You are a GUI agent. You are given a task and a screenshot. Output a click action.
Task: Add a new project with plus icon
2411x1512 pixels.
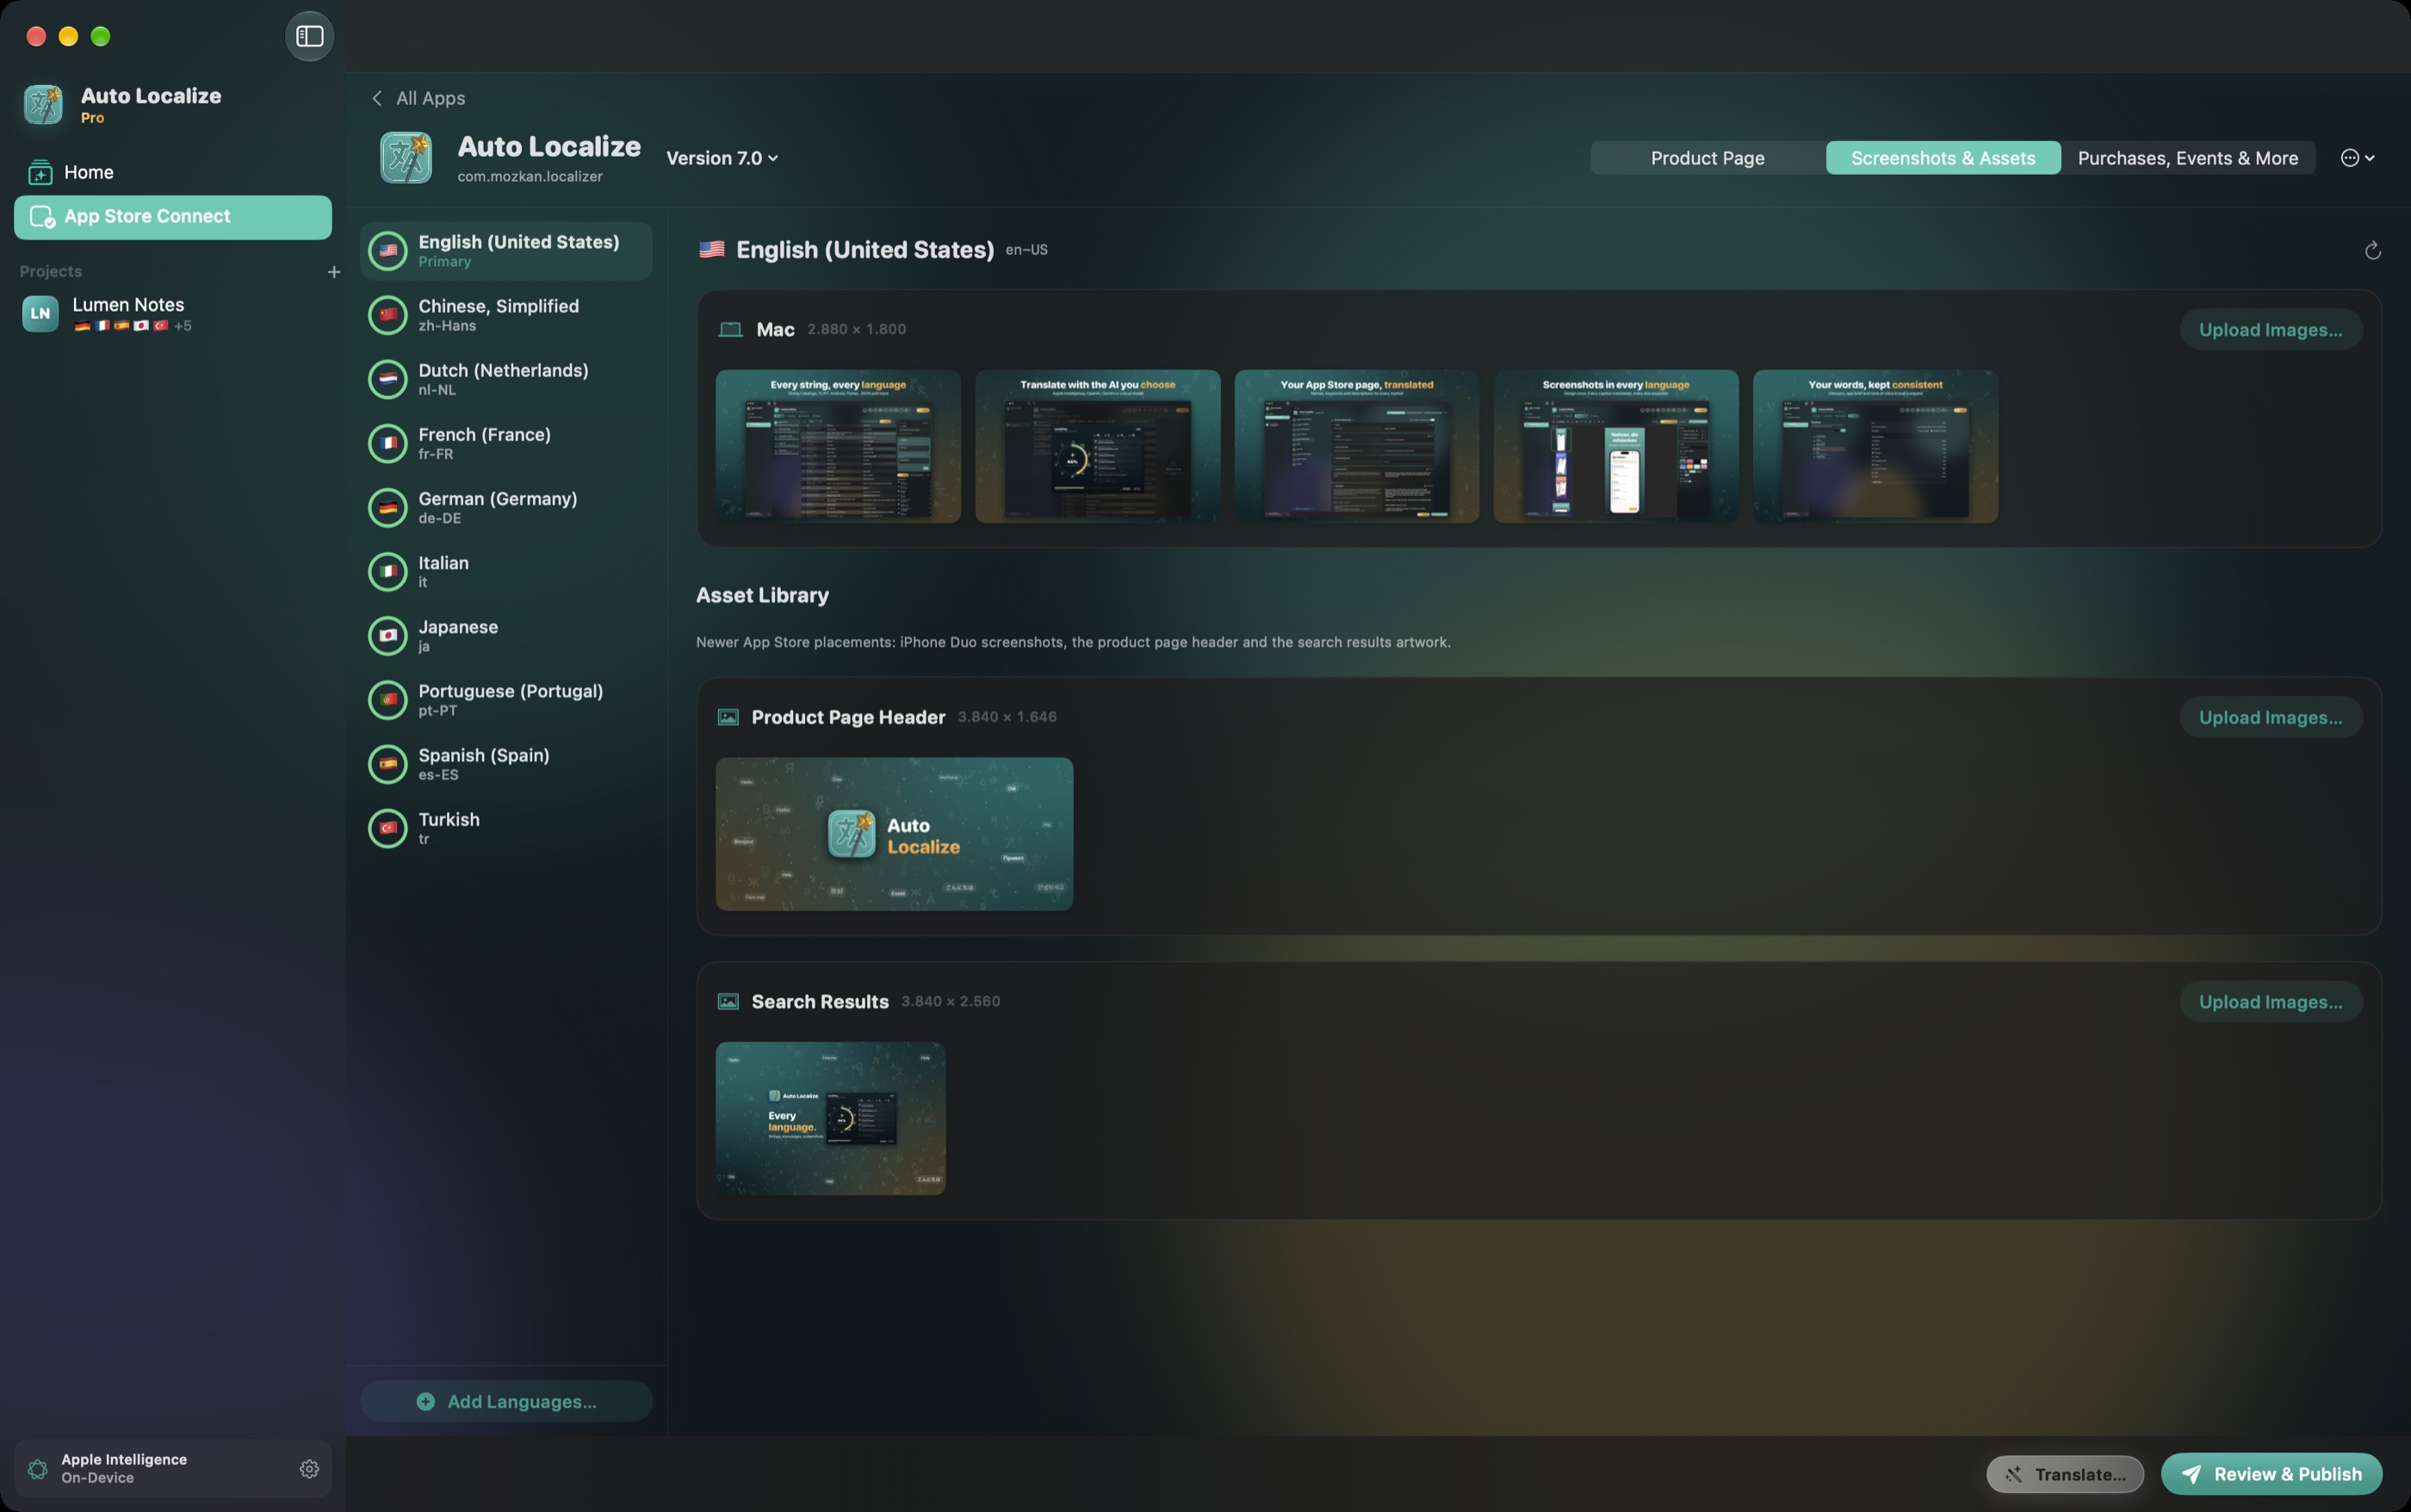[x=334, y=272]
